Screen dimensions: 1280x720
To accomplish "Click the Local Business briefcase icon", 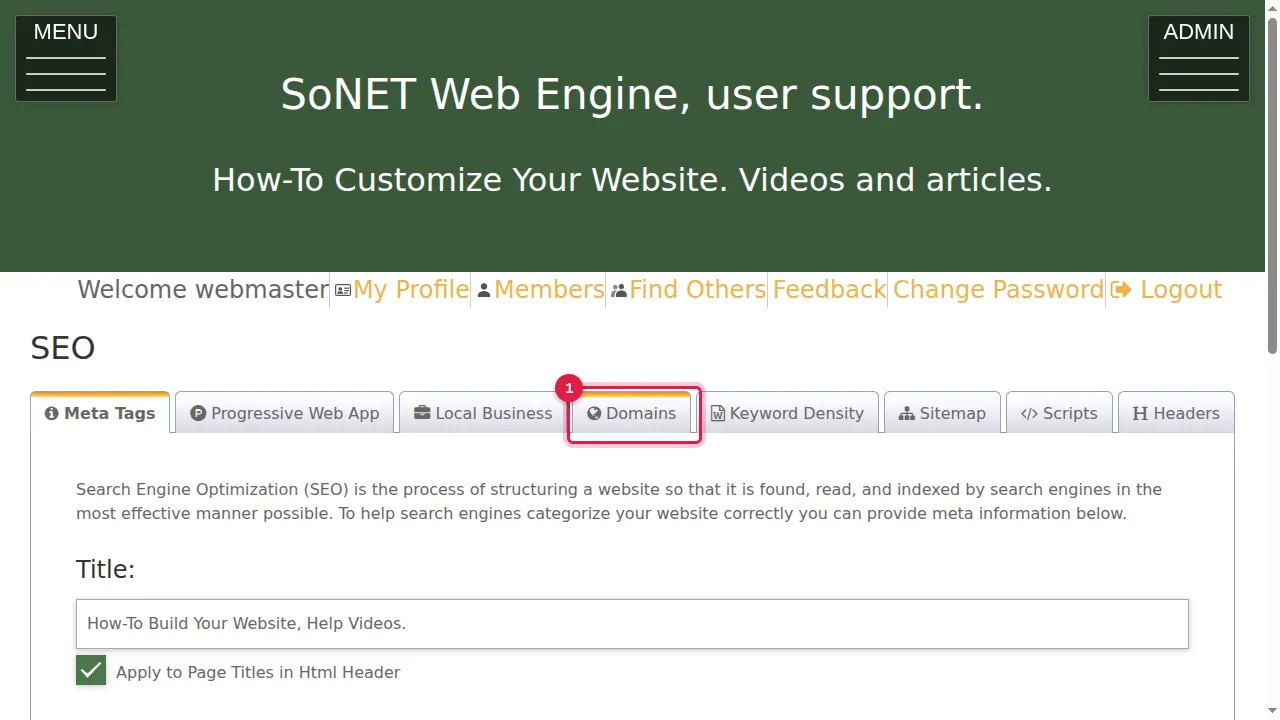I will coord(422,413).
